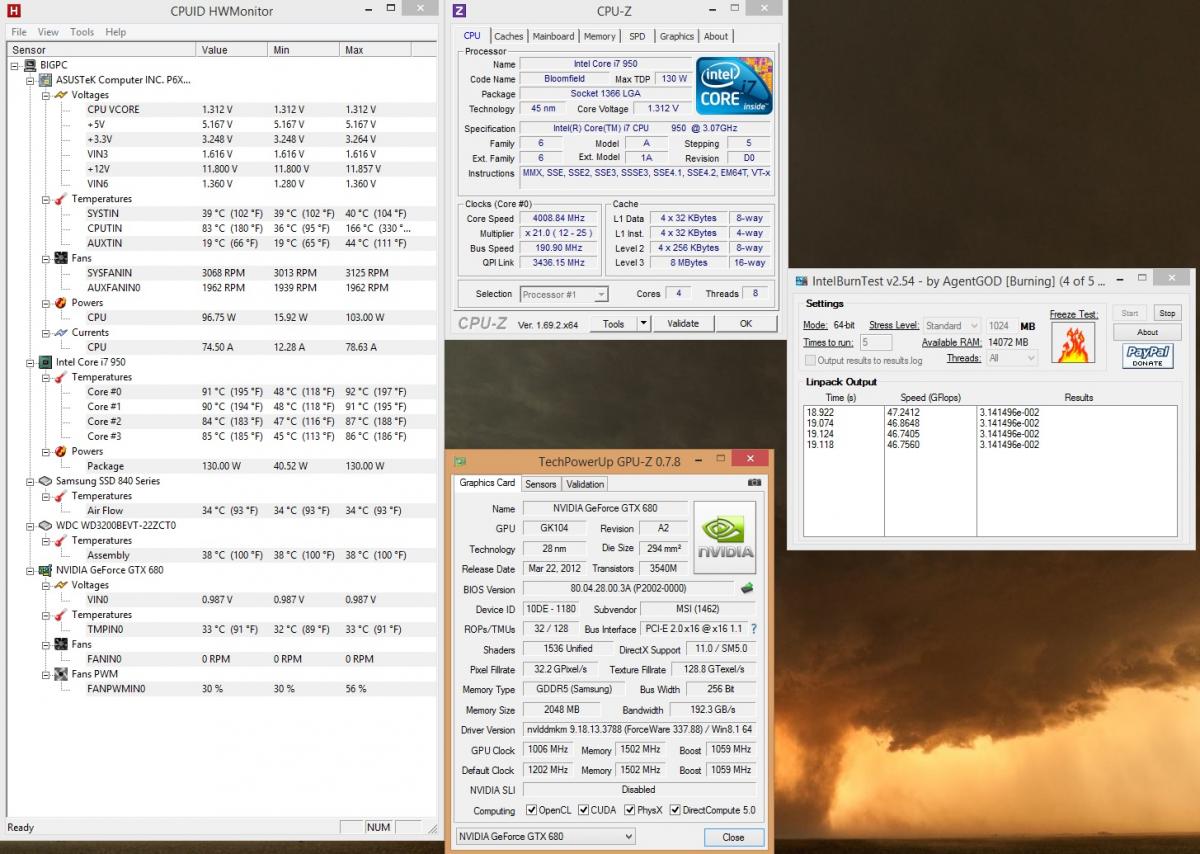Open the File menu in HWMonitor
The image size is (1200, 854).
coord(19,32)
